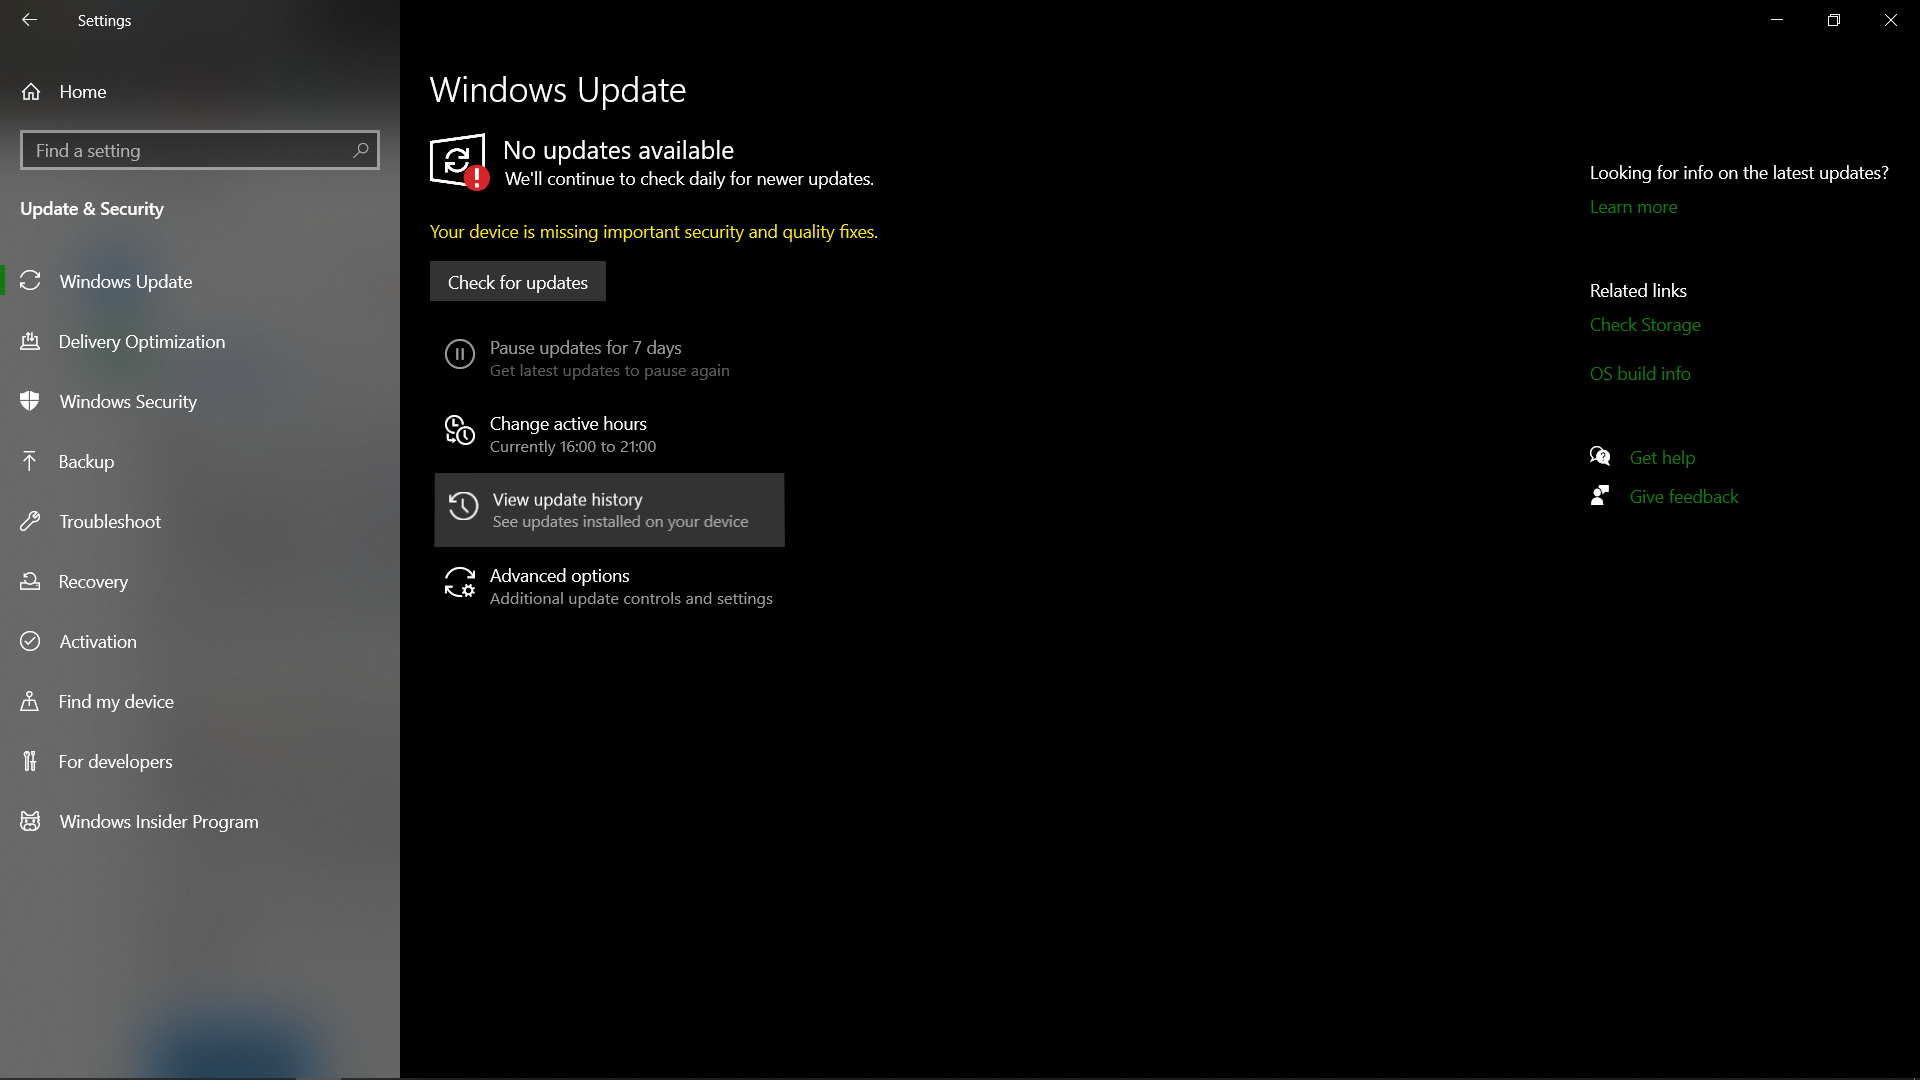Screen dimensions: 1920x1080
Task: Minimize the Settings window
Action: coord(1777,20)
